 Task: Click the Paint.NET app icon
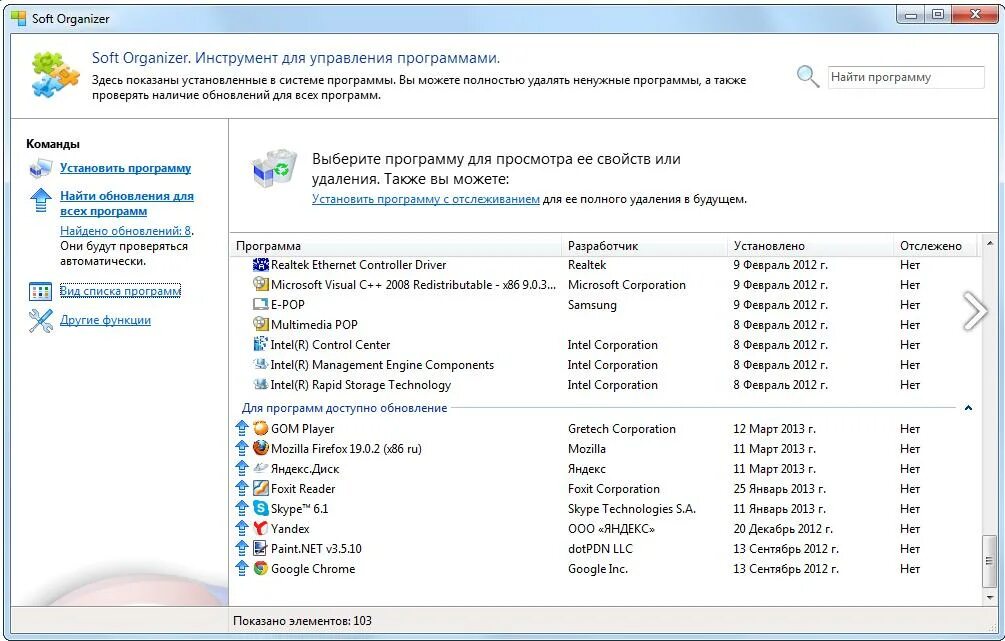(260, 548)
